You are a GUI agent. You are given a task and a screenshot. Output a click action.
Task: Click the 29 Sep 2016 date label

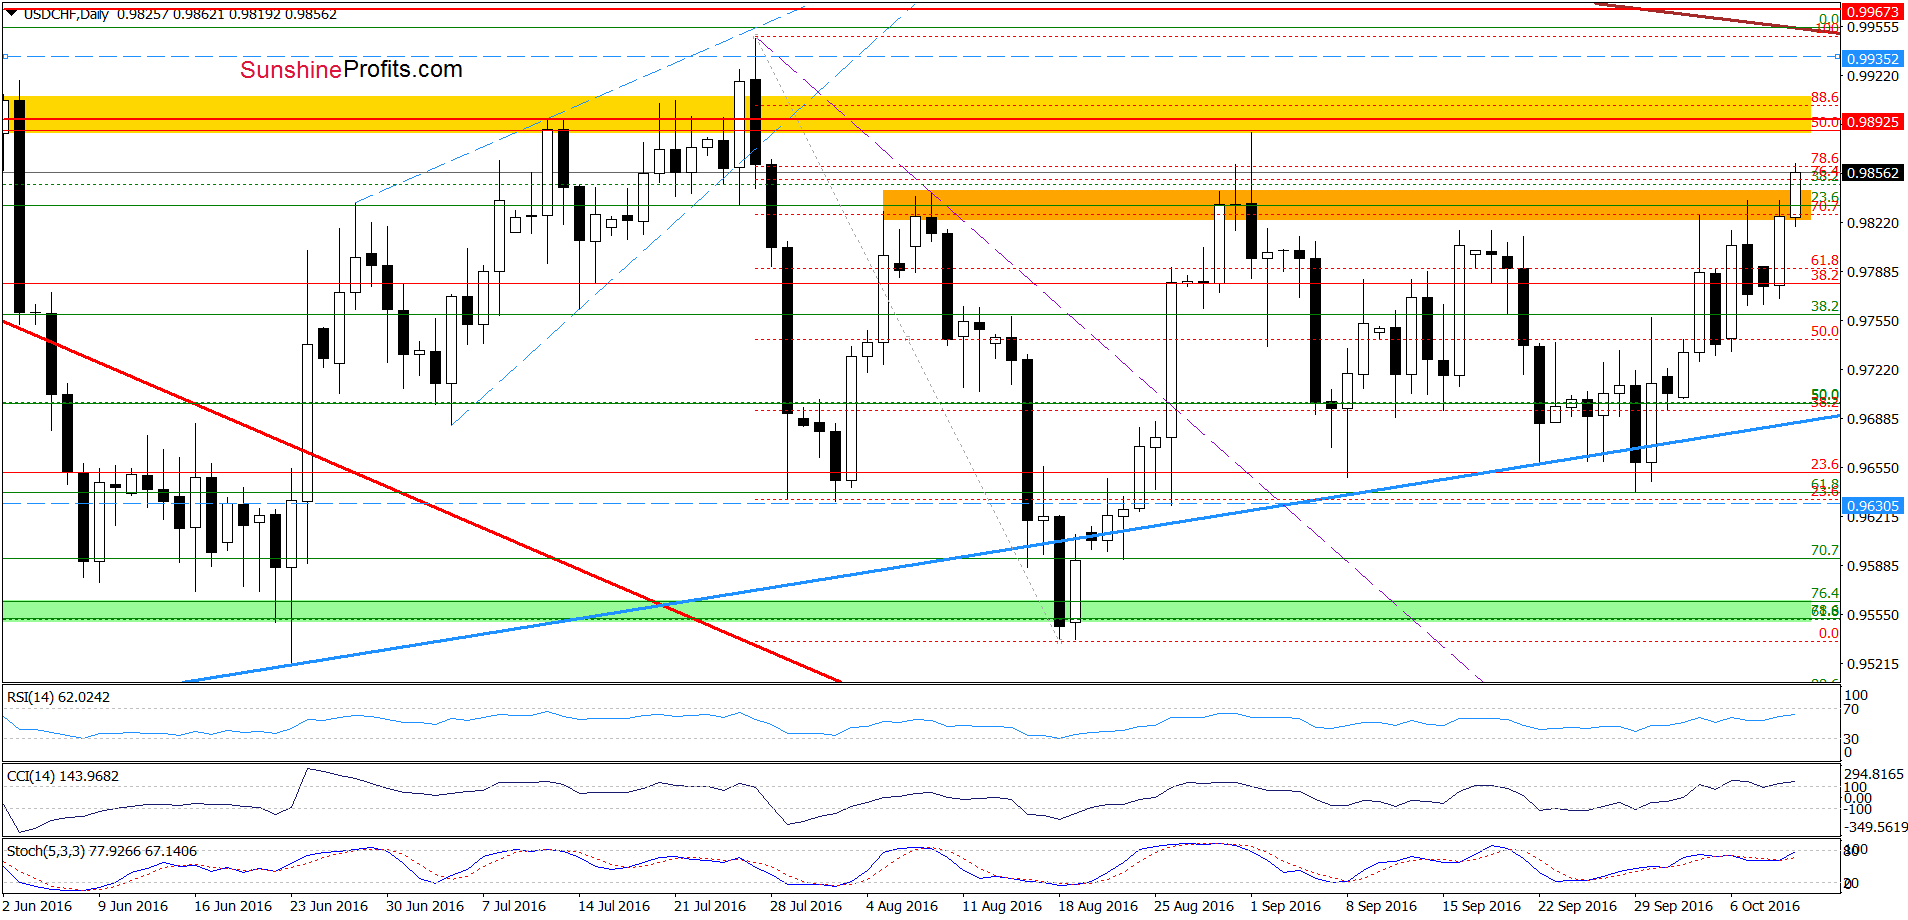click(1674, 906)
